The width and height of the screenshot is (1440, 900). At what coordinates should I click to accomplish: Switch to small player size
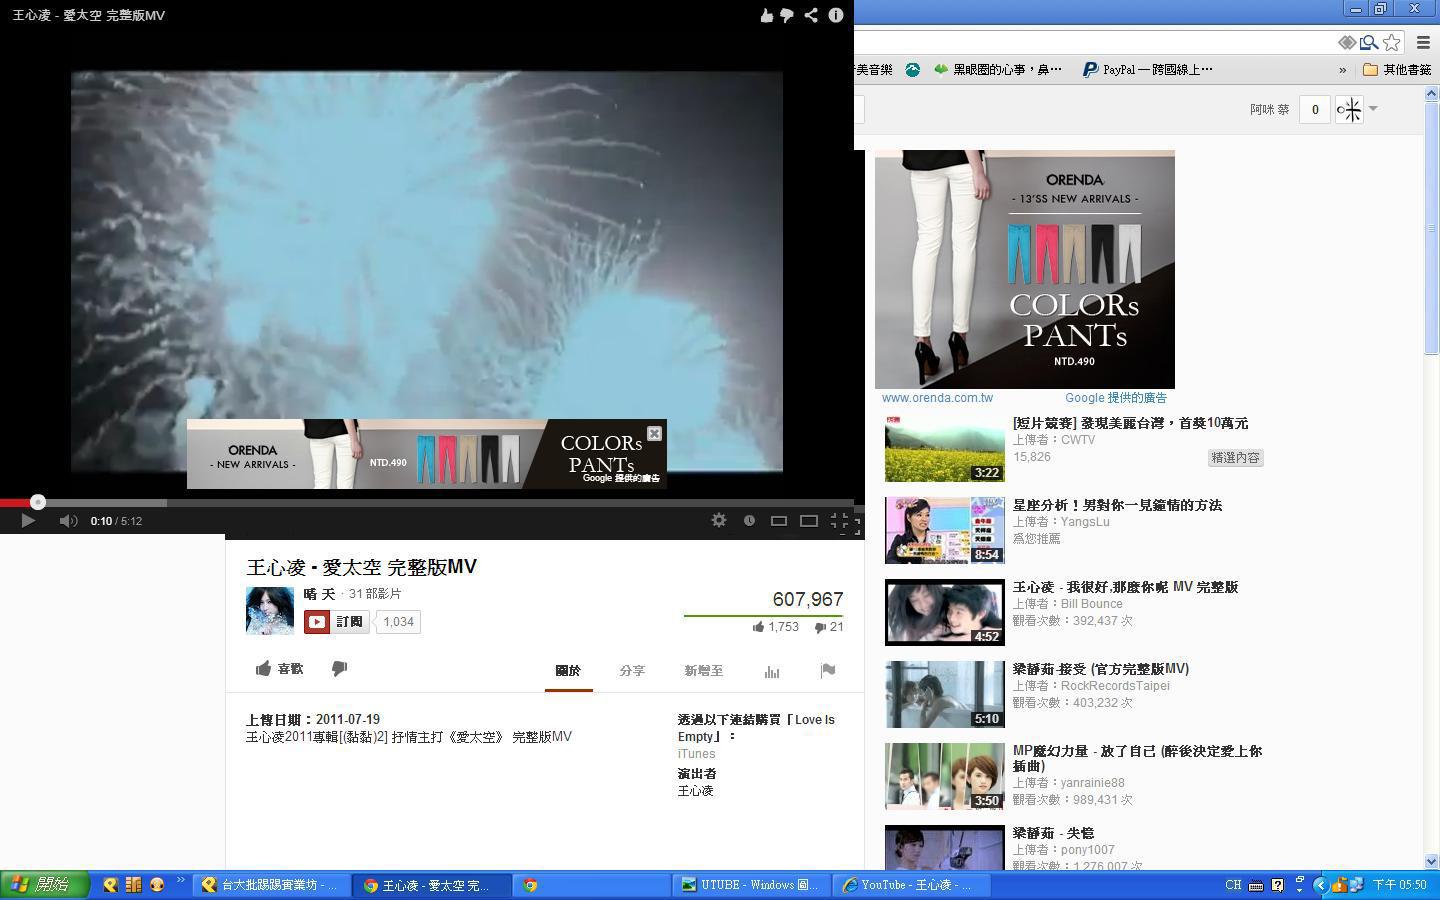click(x=779, y=520)
